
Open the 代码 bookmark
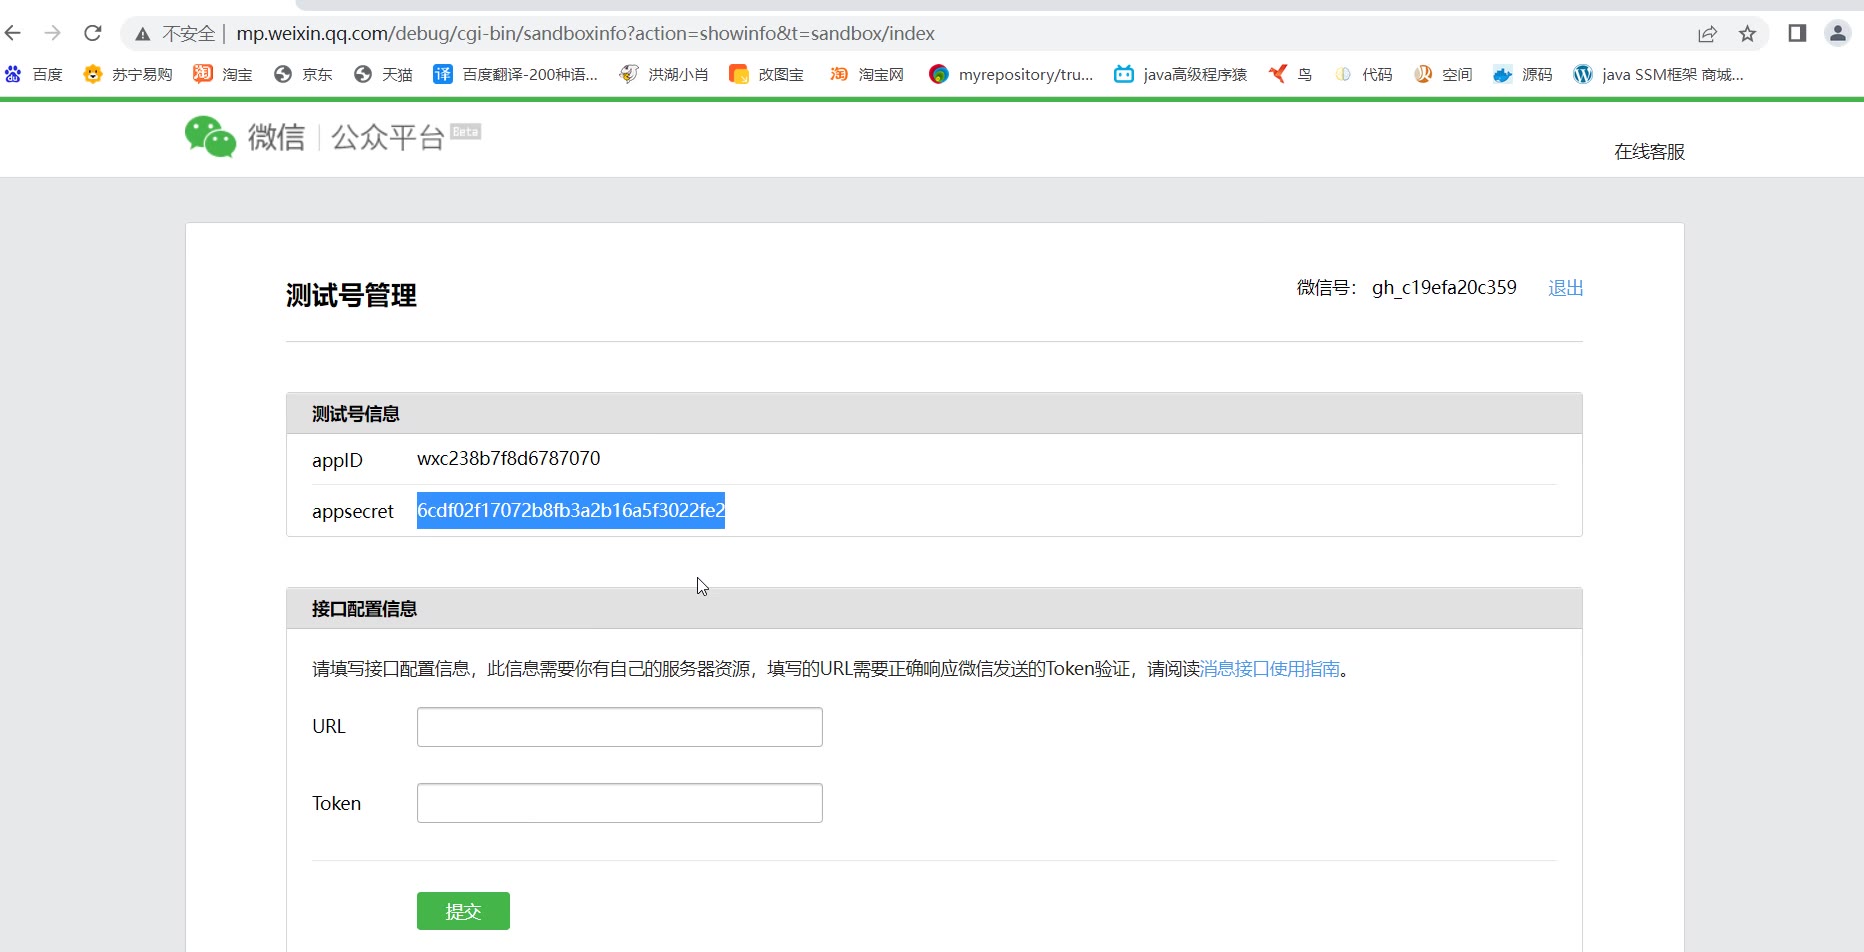click(1363, 74)
